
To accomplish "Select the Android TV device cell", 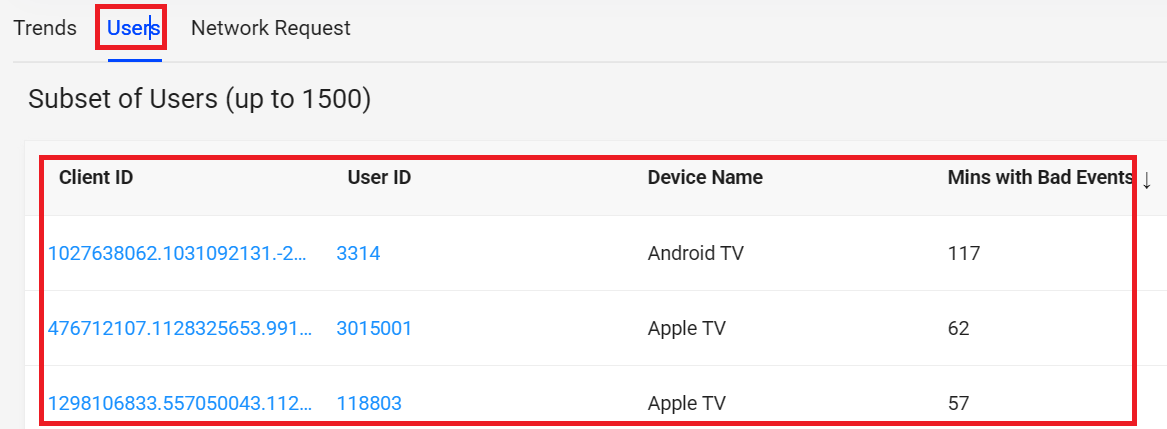I will [x=696, y=253].
